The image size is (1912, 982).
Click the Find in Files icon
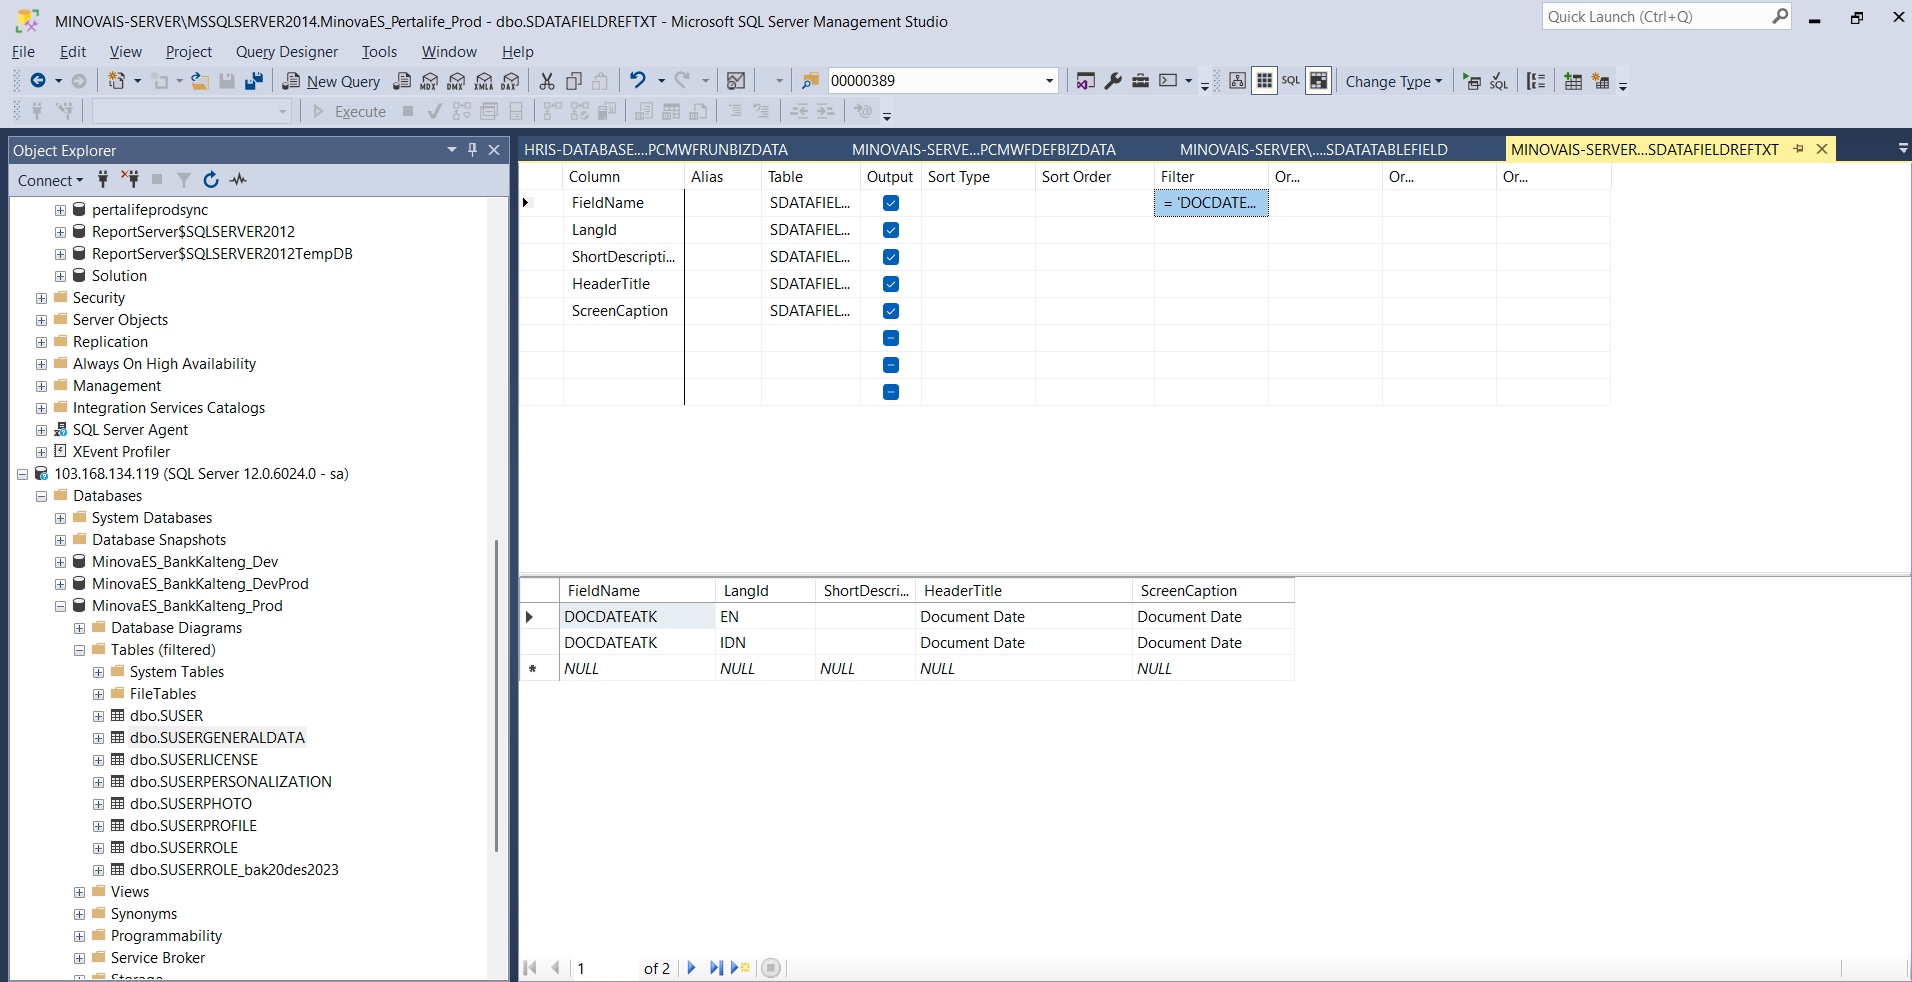coord(810,81)
